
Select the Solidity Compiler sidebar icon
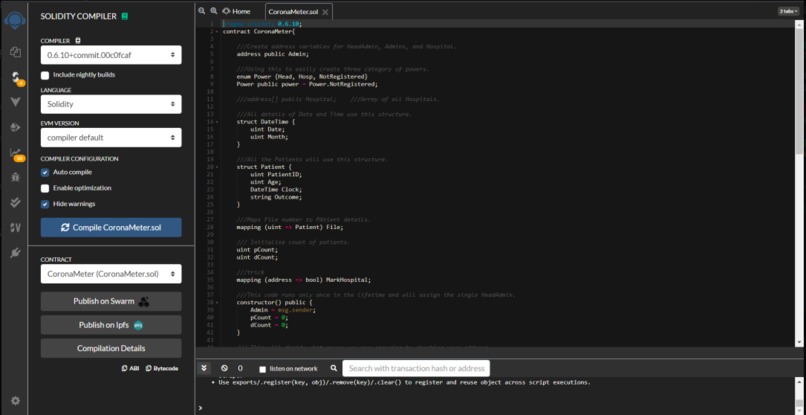tap(16, 77)
